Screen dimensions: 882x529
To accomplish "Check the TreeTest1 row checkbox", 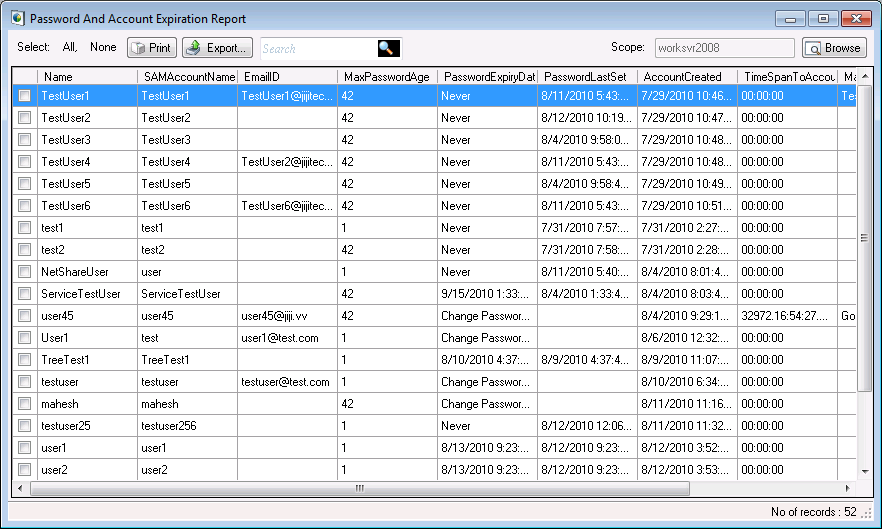I will (x=24, y=360).
